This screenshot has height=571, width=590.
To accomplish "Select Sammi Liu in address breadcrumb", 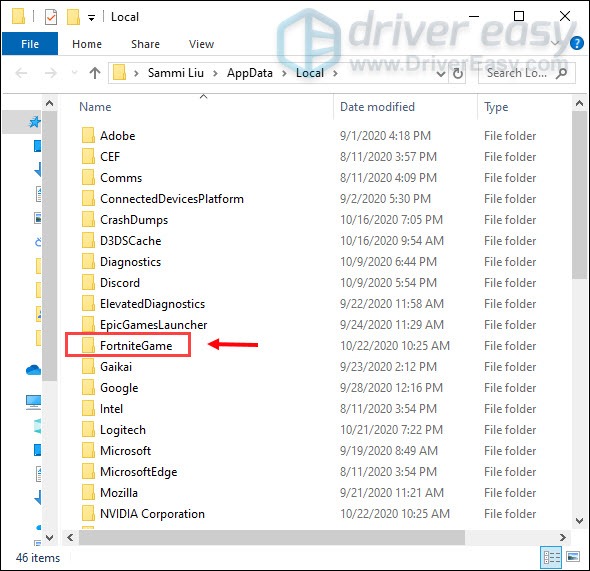I will pyautogui.click(x=176, y=73).
